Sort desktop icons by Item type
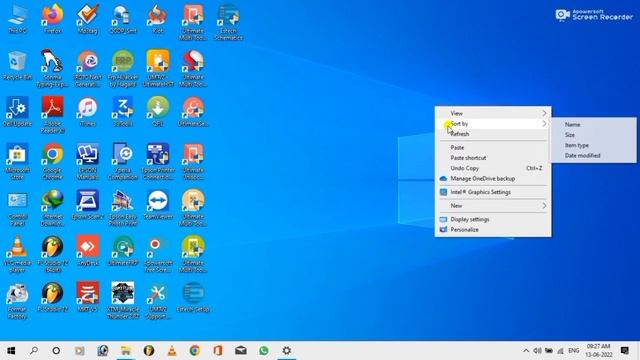The image size is (640, 360). [594, 145]
